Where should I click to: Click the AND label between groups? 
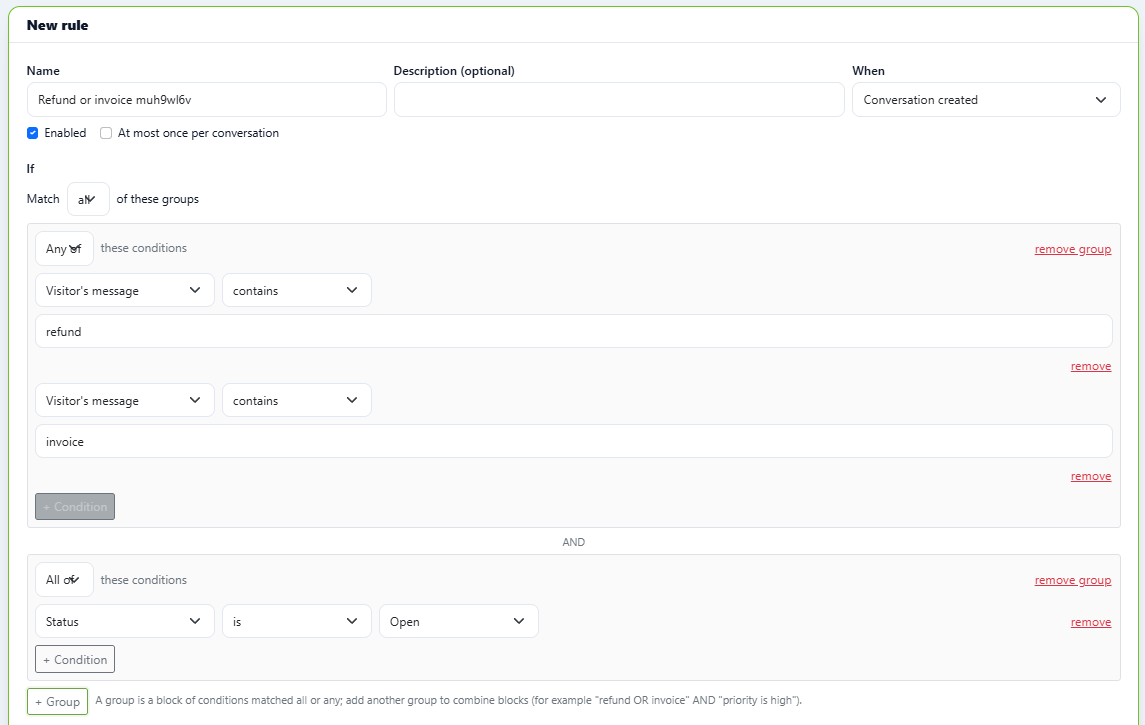point(574,542)
